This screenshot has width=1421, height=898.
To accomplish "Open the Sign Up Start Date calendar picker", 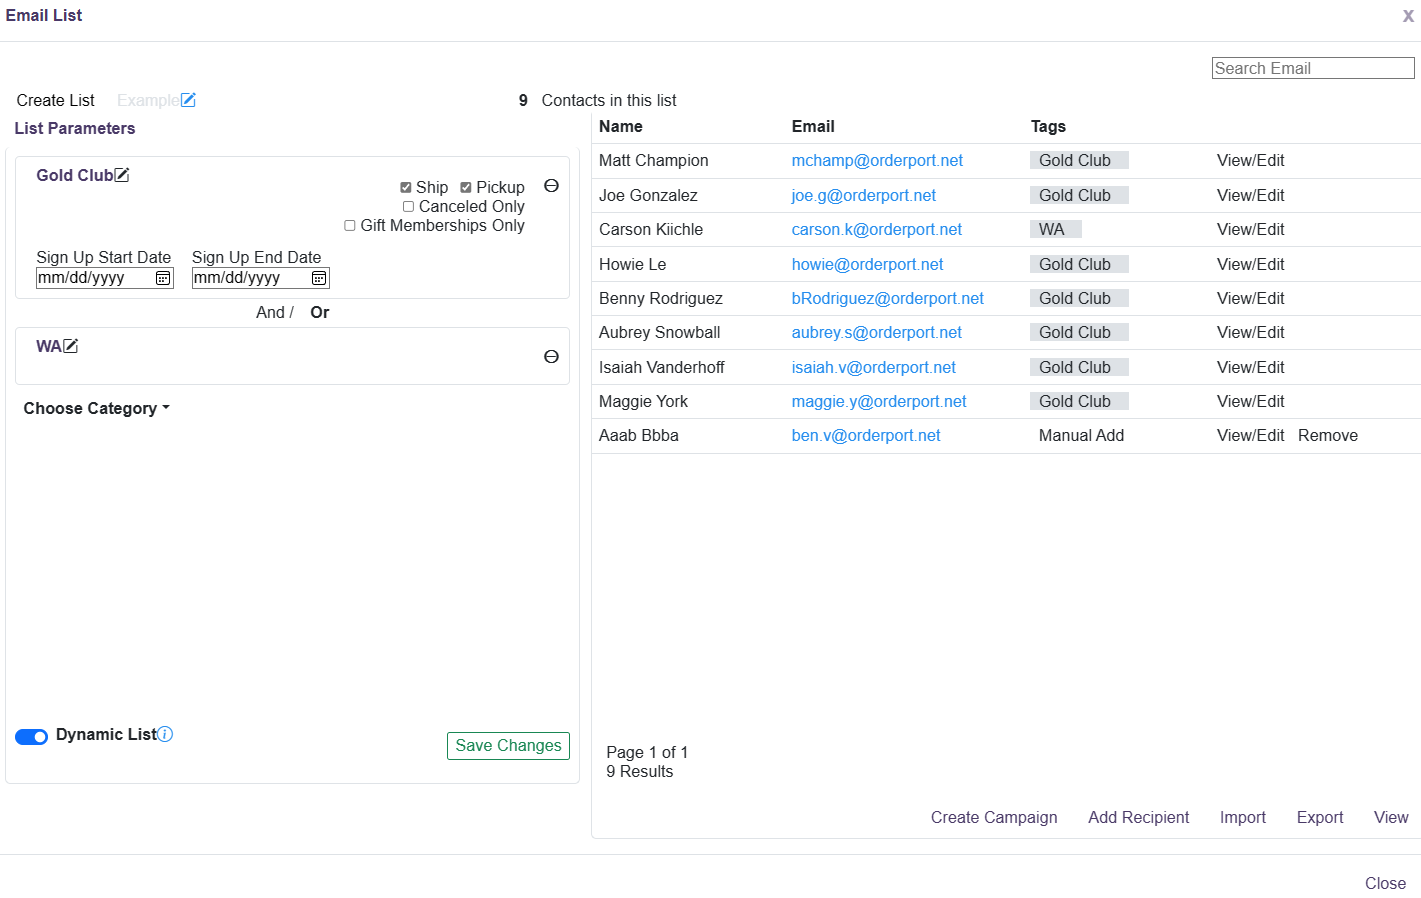I will pyautogui.click(x=161, y=278).
